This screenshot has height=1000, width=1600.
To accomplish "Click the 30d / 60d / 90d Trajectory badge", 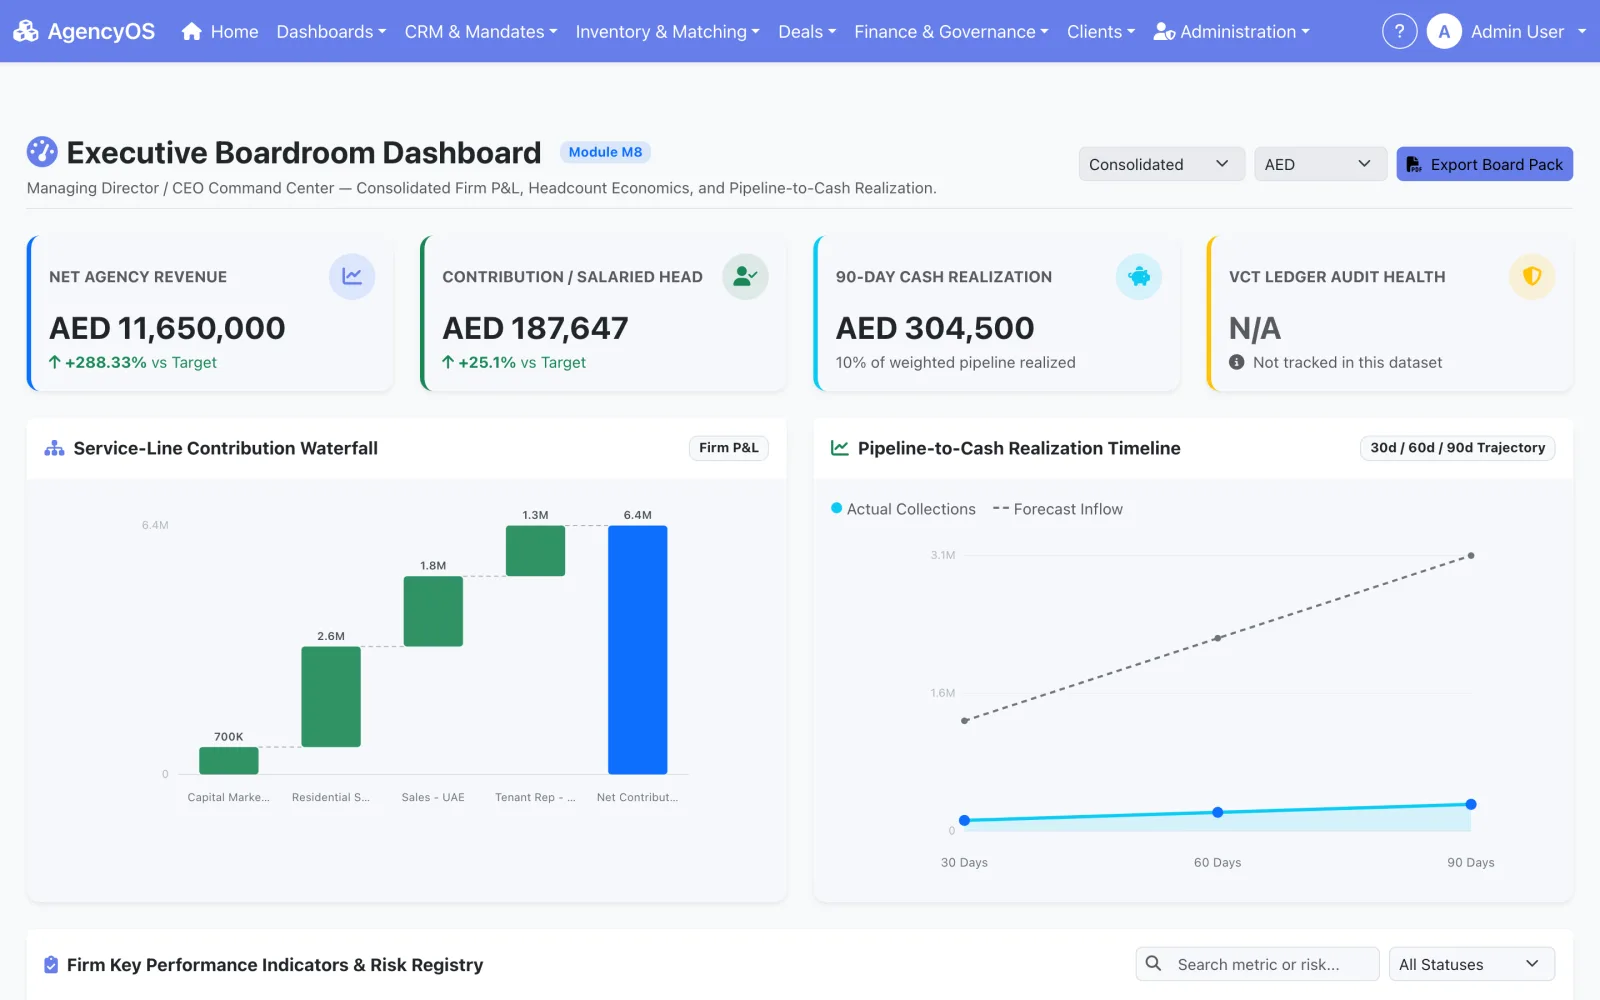I will click(x=1457, y=448).
